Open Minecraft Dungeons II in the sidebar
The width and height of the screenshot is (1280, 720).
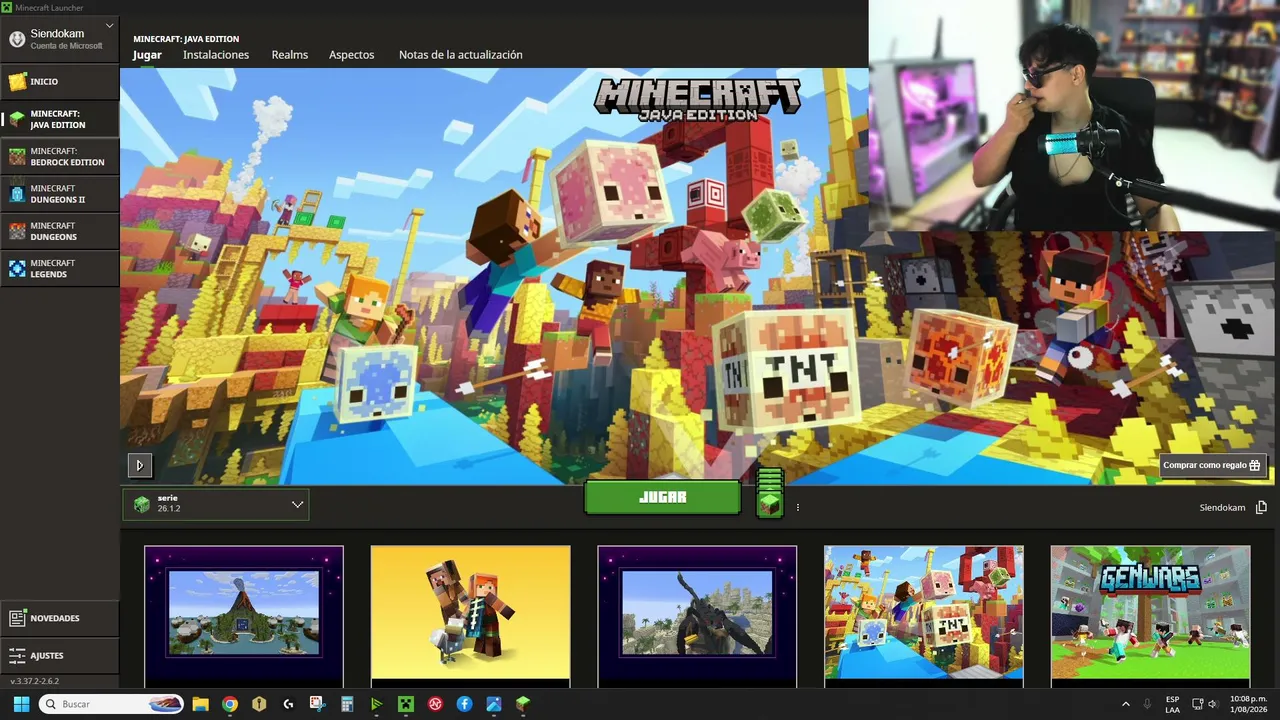click(x=59, y=194)
